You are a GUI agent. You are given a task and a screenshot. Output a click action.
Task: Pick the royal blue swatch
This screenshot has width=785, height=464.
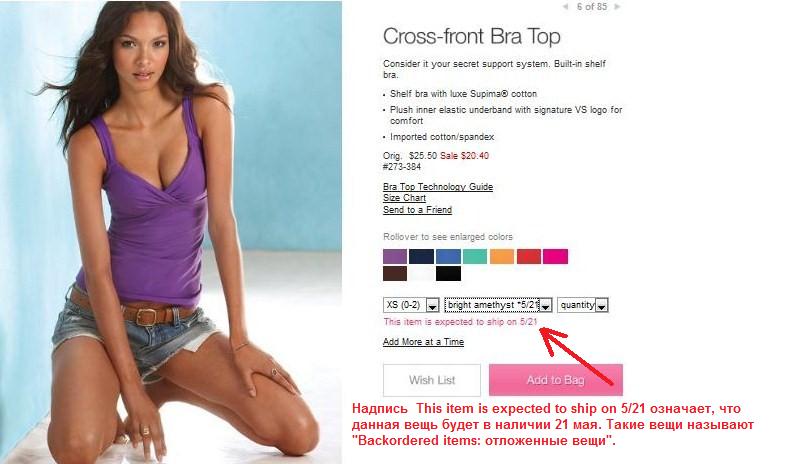448,256
